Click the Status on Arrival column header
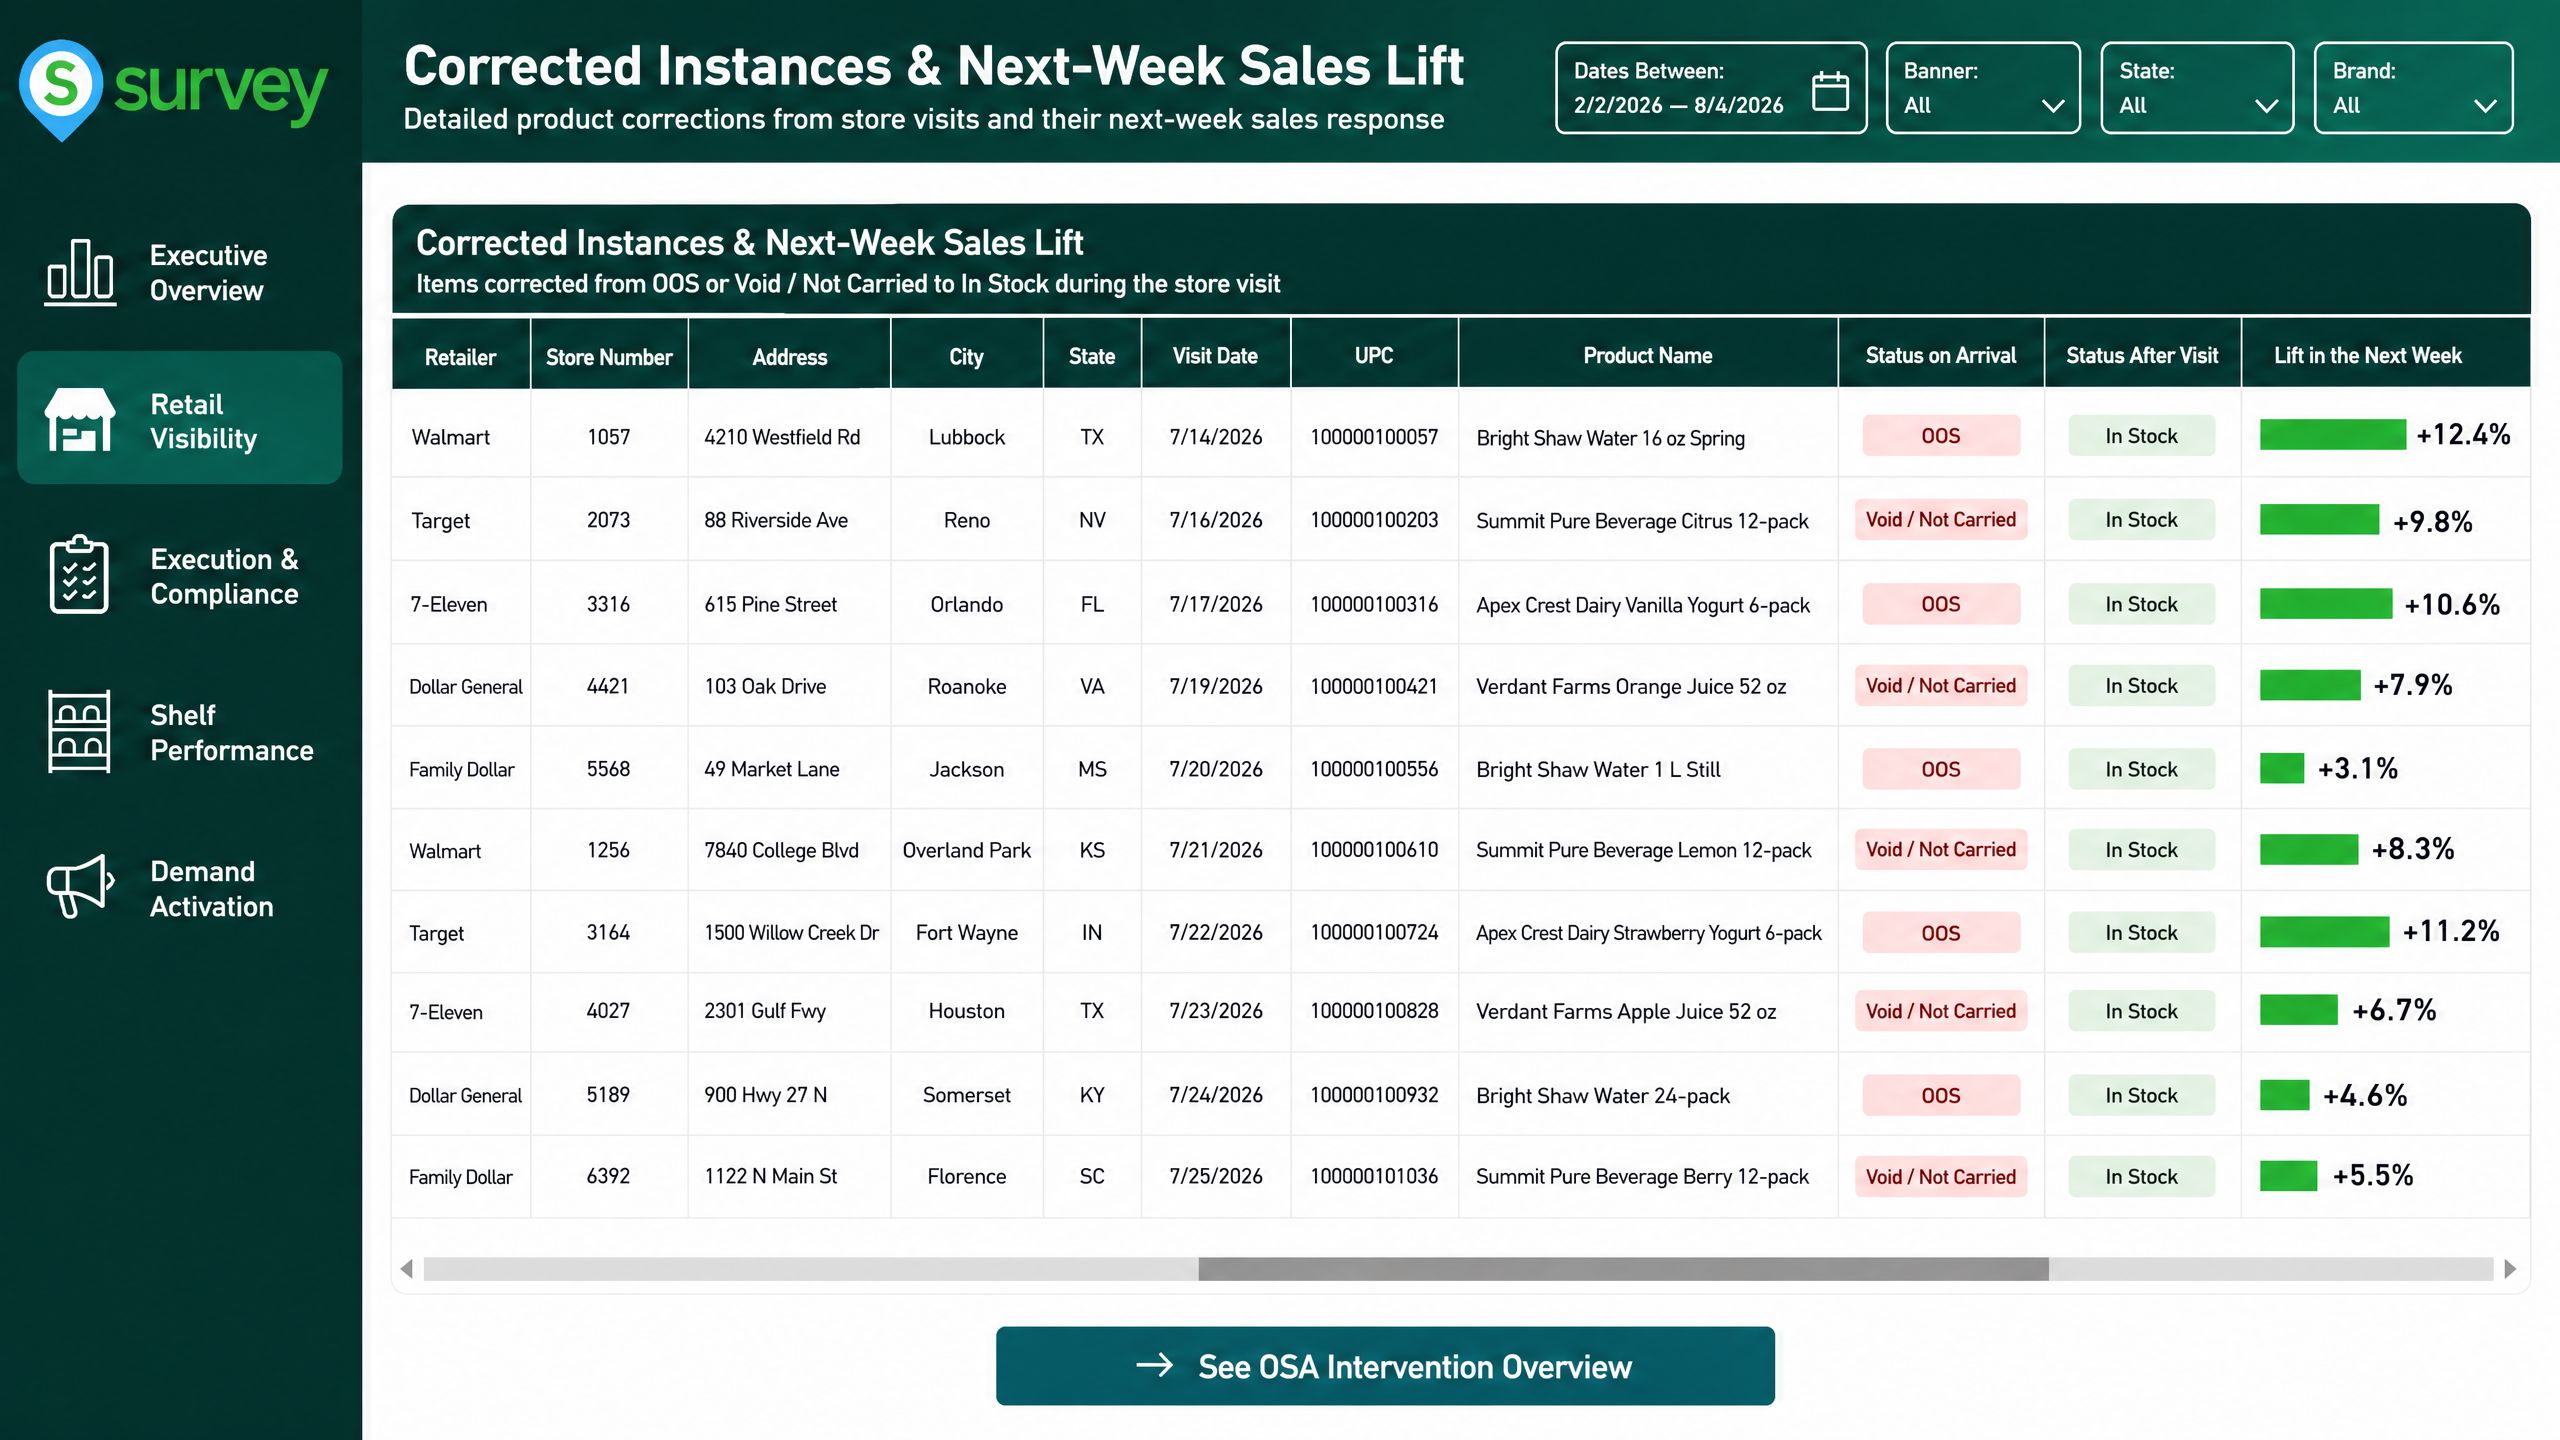The image size is (2560, 1440). pyautogui.click(x=1940, y=355)
